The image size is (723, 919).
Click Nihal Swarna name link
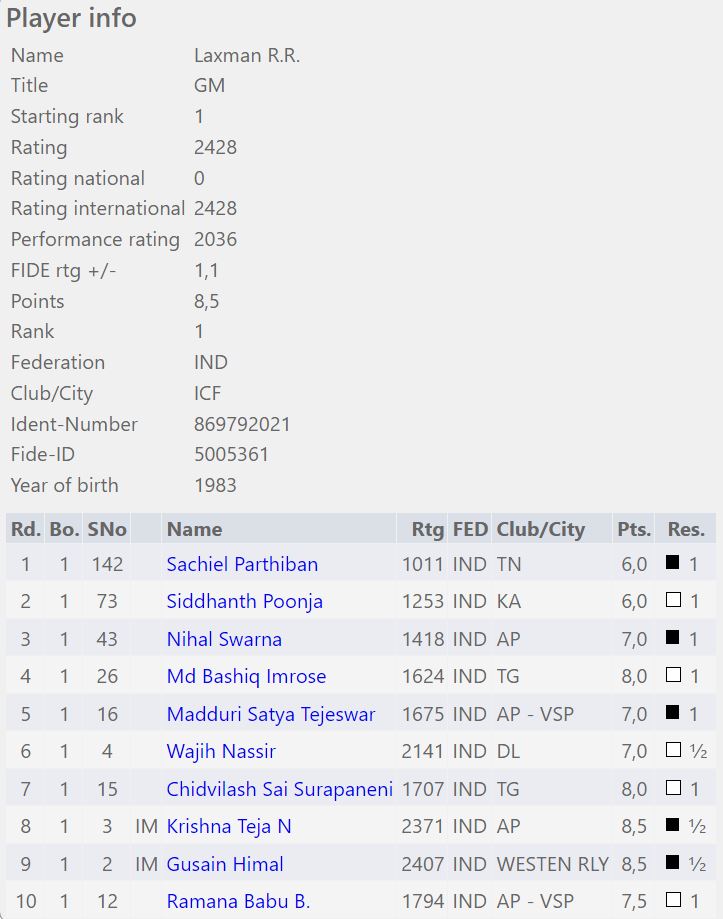[x=224, y=639]
